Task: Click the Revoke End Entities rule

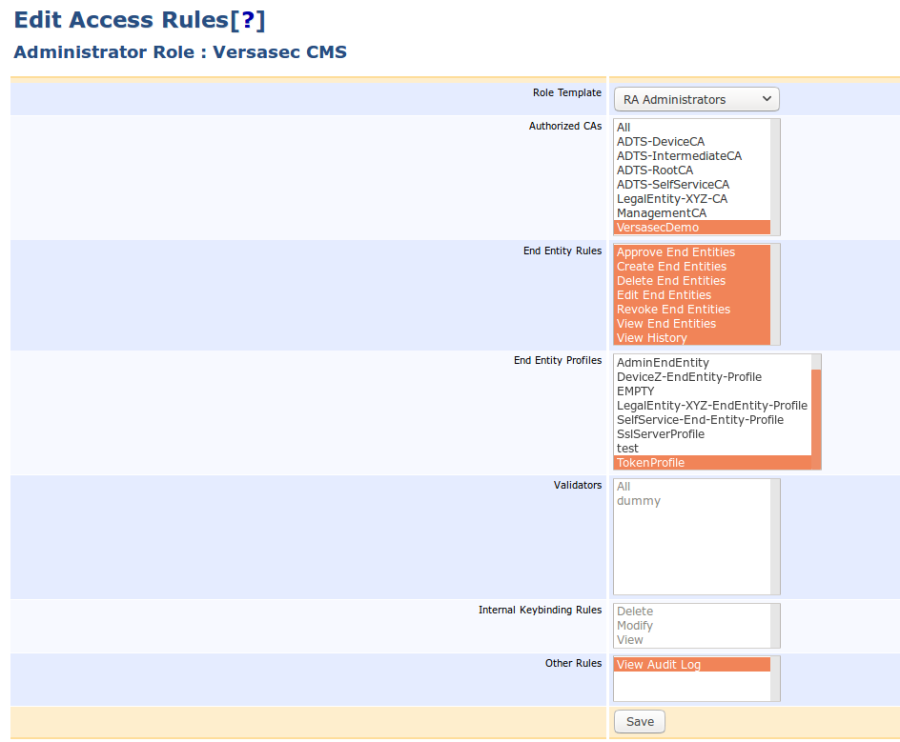Action: coord(672,309)
